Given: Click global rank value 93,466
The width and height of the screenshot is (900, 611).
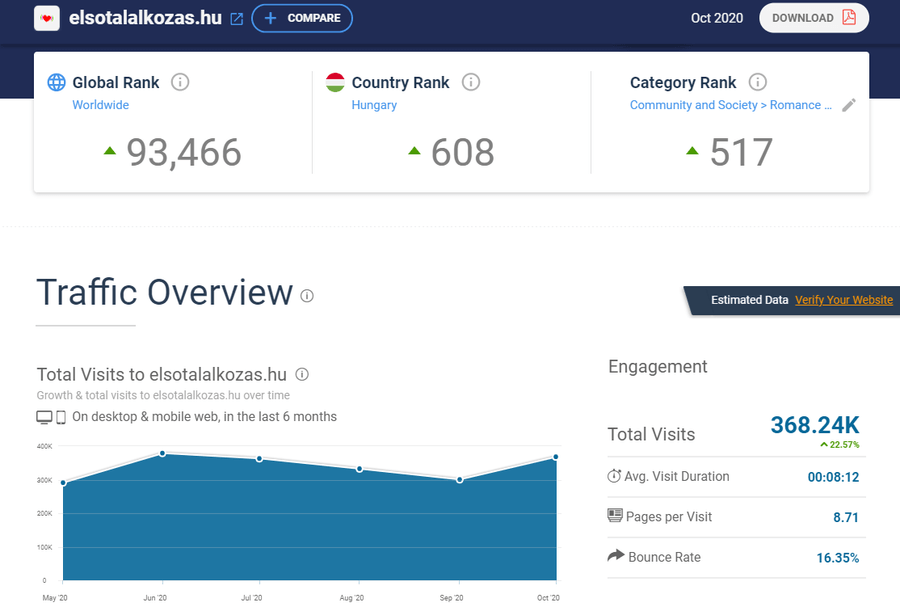Looking at the screenshot, I should 184,153.
